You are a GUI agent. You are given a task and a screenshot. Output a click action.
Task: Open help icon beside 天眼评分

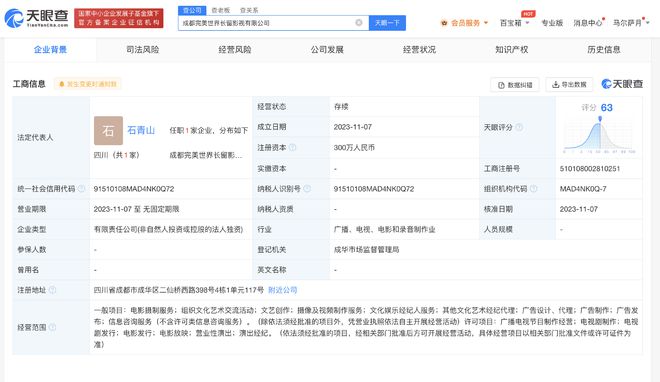pos(519,127)
